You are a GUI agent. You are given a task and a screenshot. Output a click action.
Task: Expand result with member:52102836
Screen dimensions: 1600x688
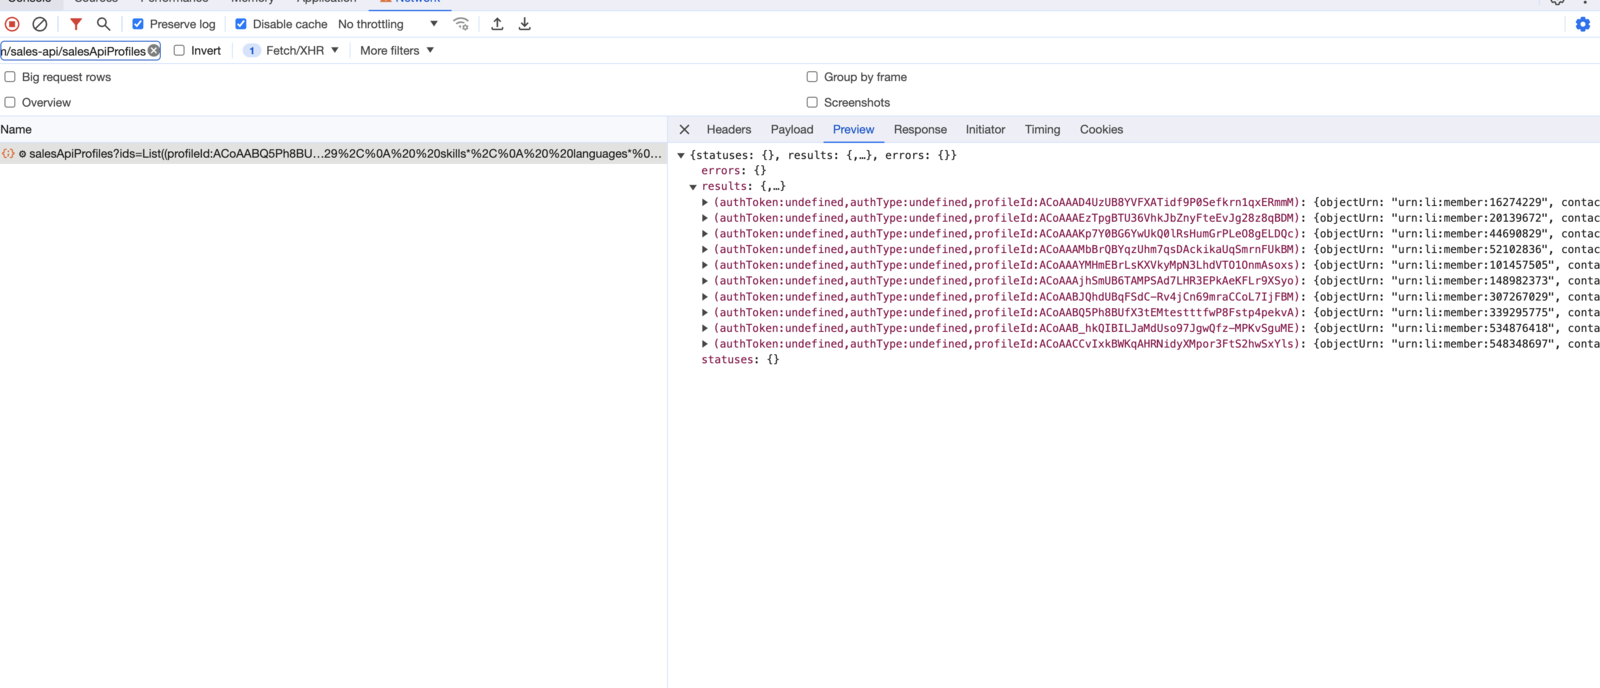click(705, 249)
